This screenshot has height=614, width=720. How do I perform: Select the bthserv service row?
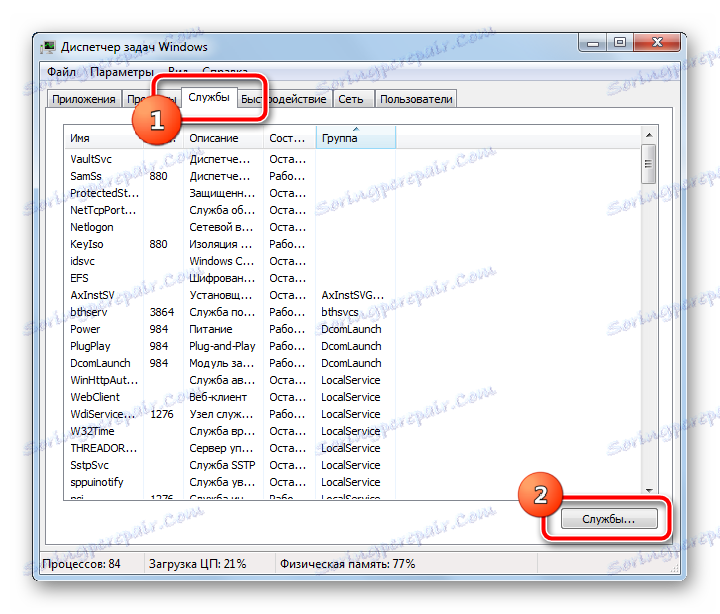coord(229,312)
